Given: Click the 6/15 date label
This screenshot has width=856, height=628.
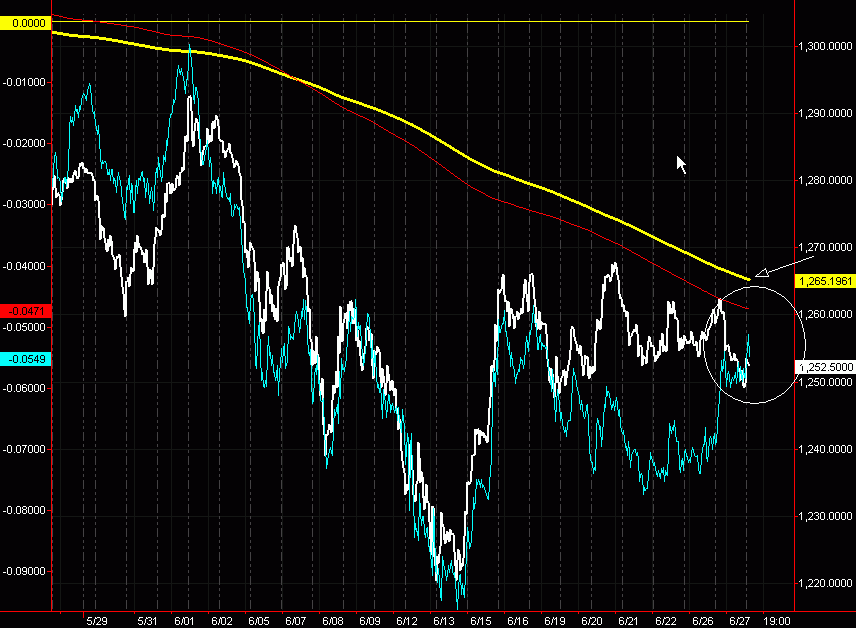Looking at the screenshot, I should pos(480,621).
